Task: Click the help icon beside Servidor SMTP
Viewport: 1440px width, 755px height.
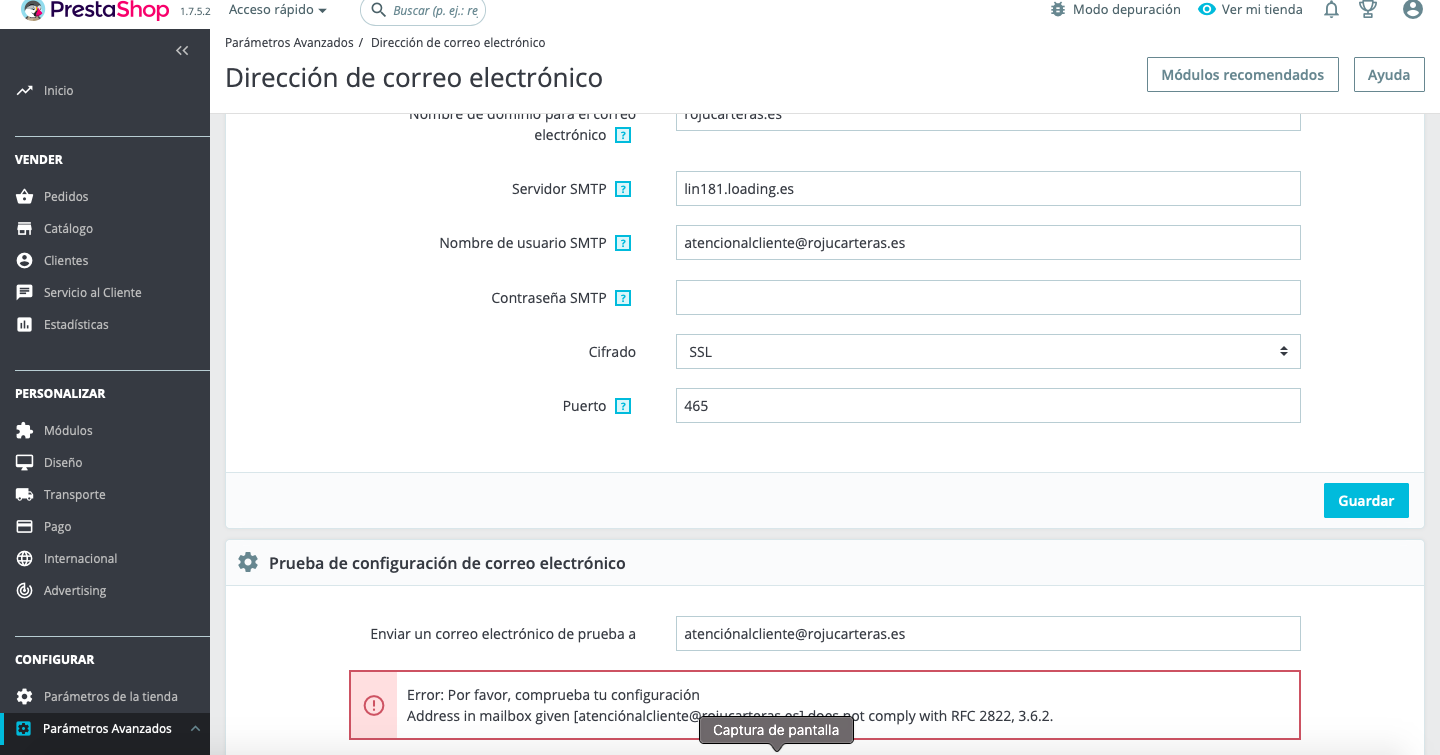Action: point(623,189)
